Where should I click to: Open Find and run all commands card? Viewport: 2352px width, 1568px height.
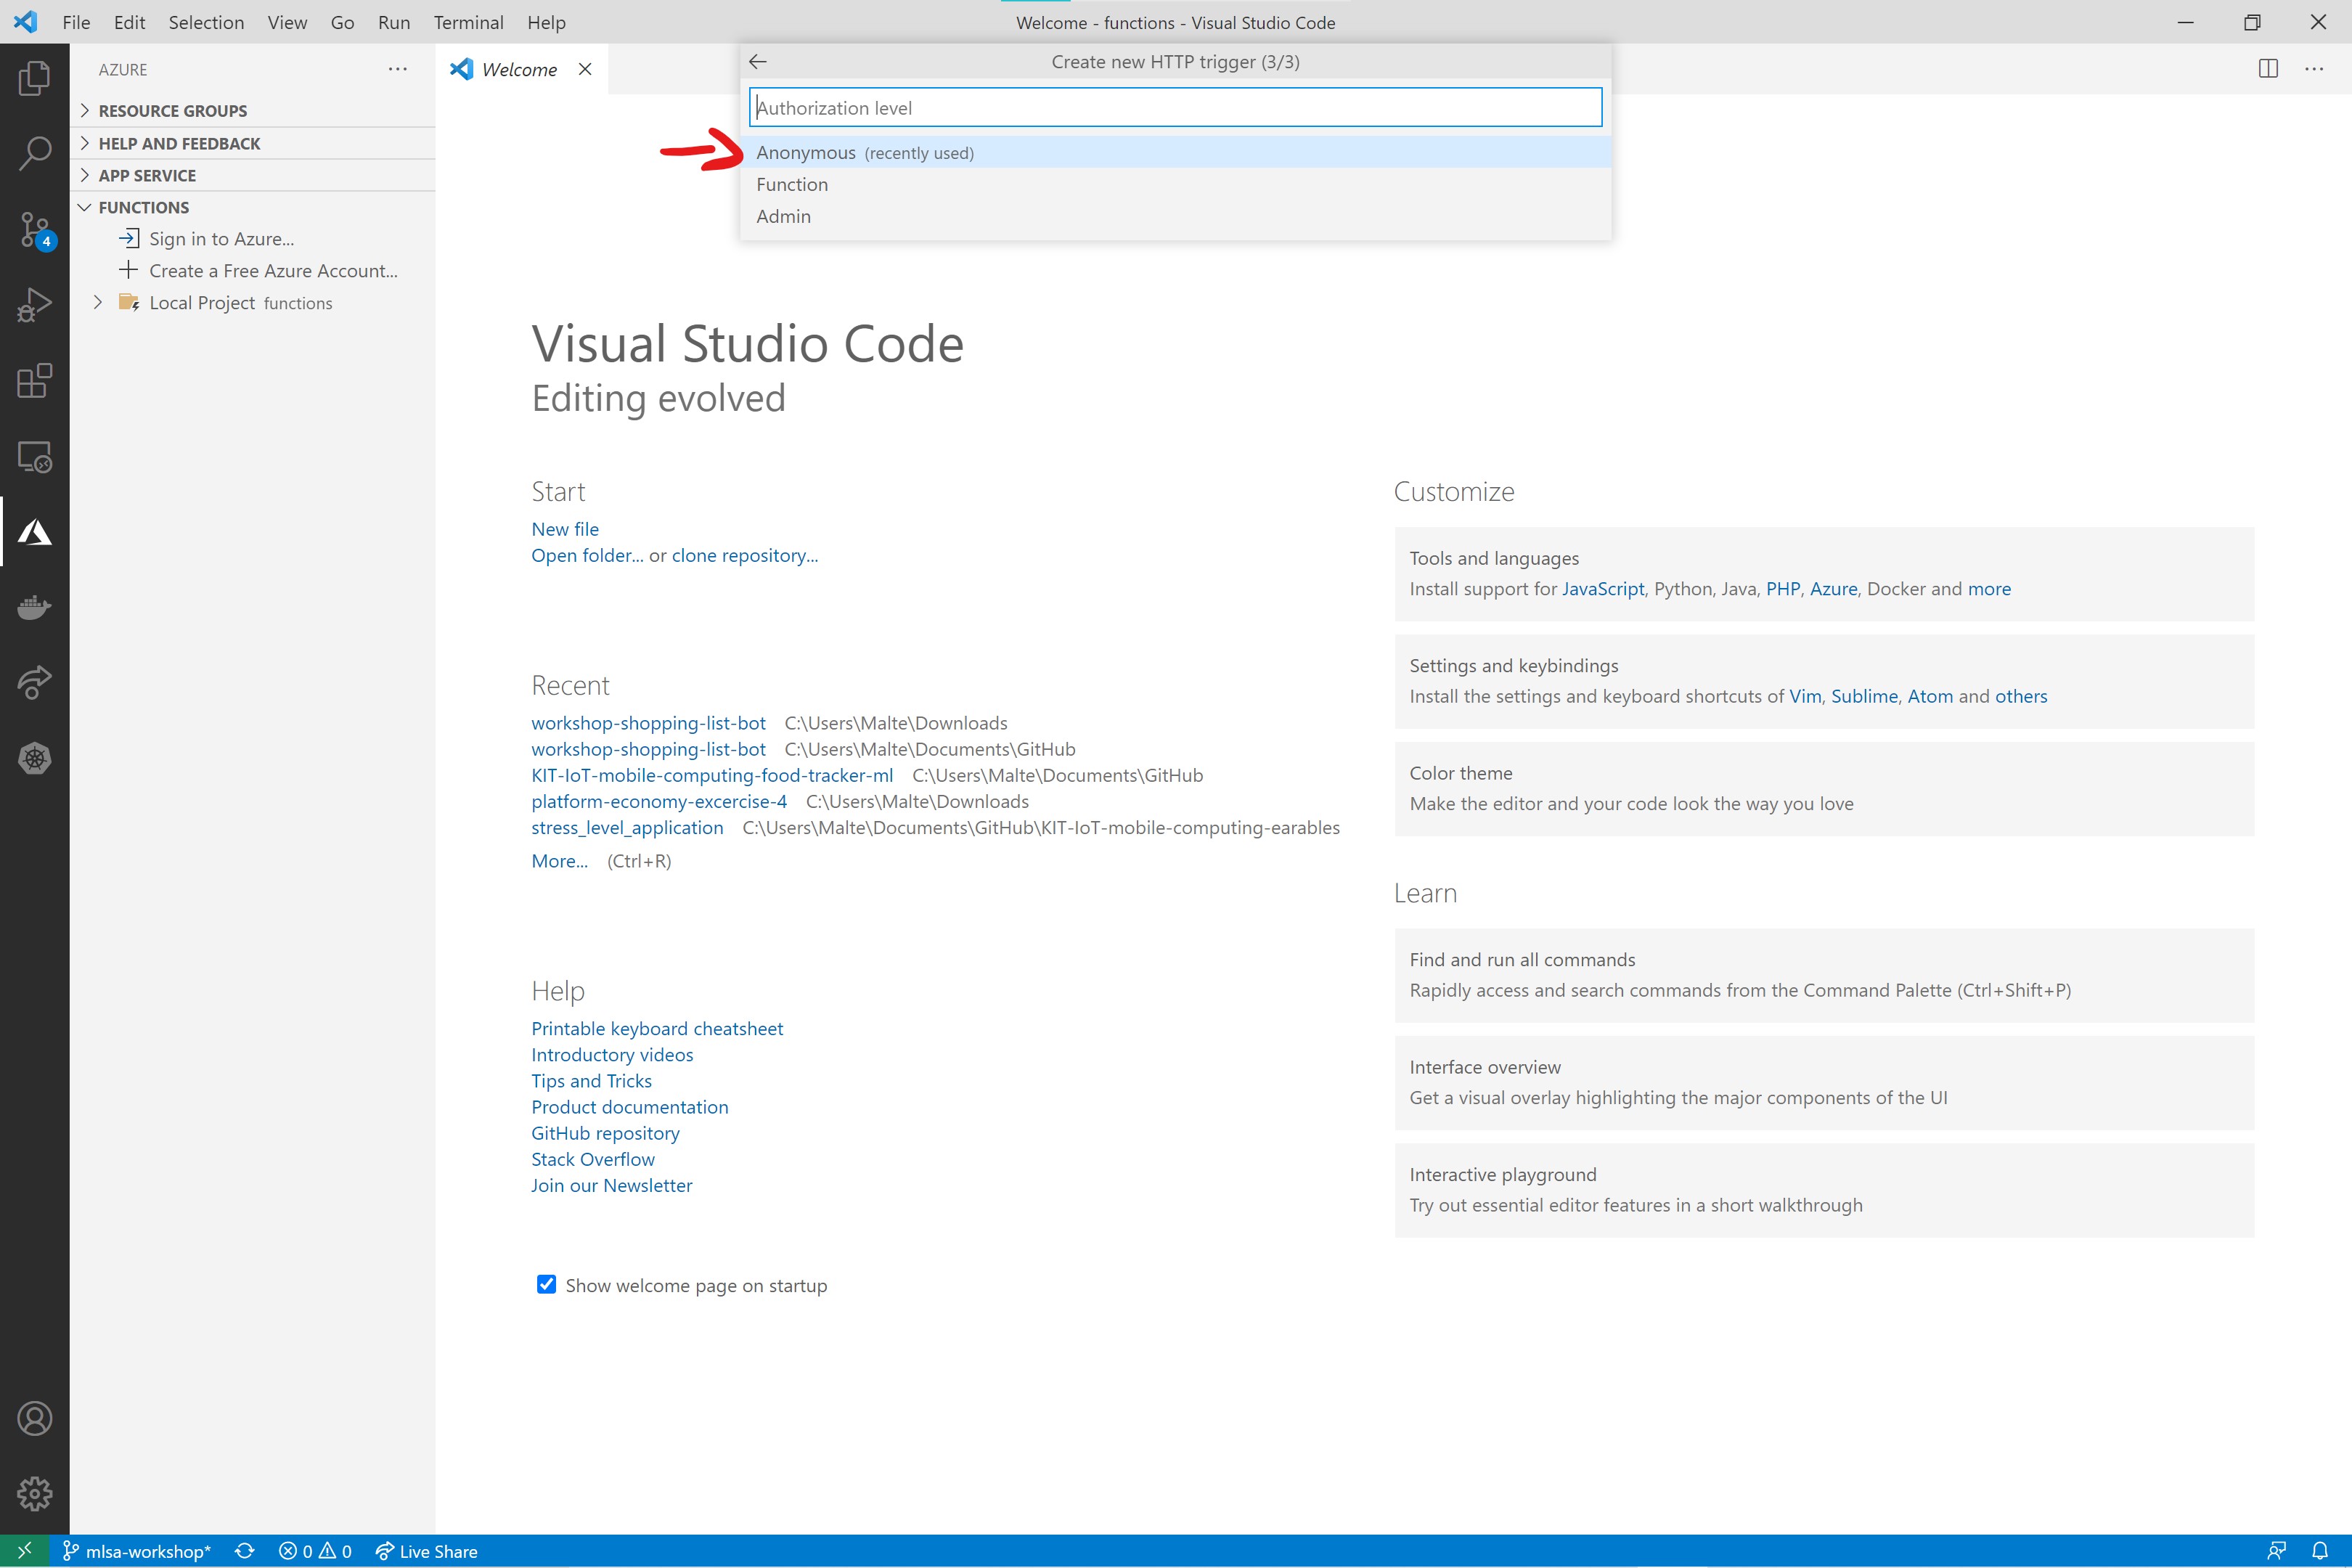coord(1824,975)
